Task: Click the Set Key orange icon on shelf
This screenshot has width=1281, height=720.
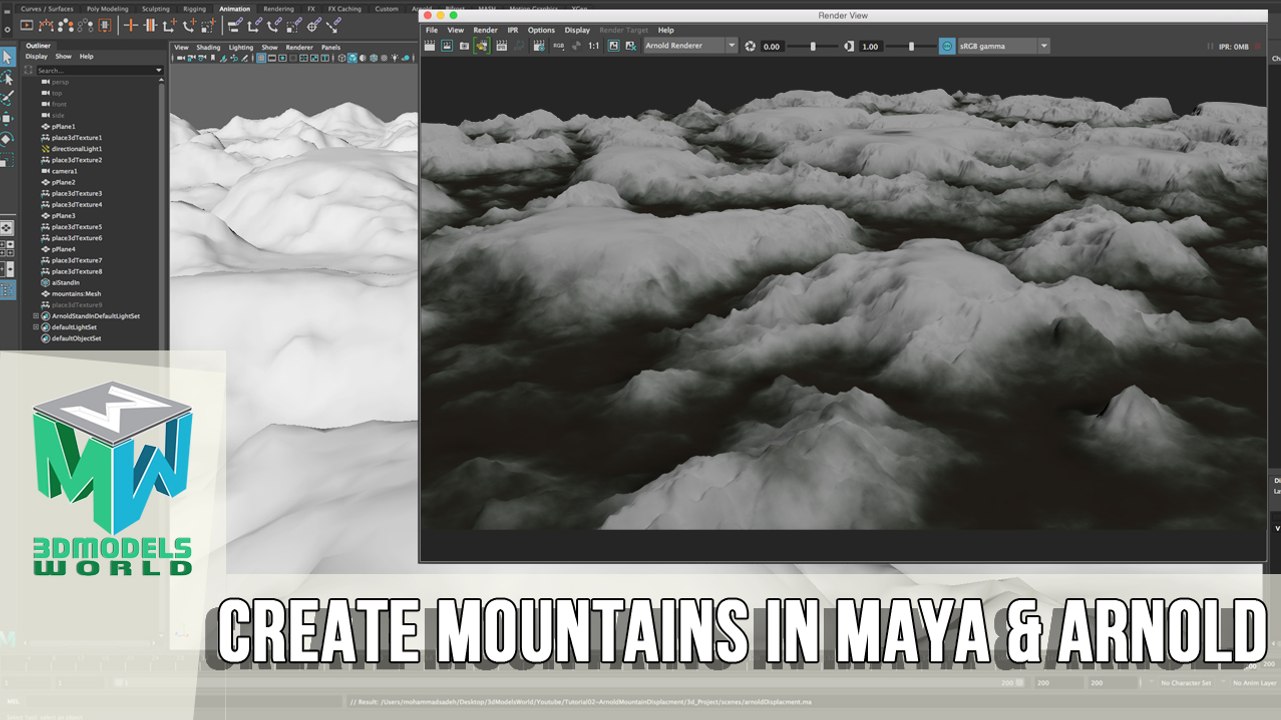Action: [x=131, y=25]
